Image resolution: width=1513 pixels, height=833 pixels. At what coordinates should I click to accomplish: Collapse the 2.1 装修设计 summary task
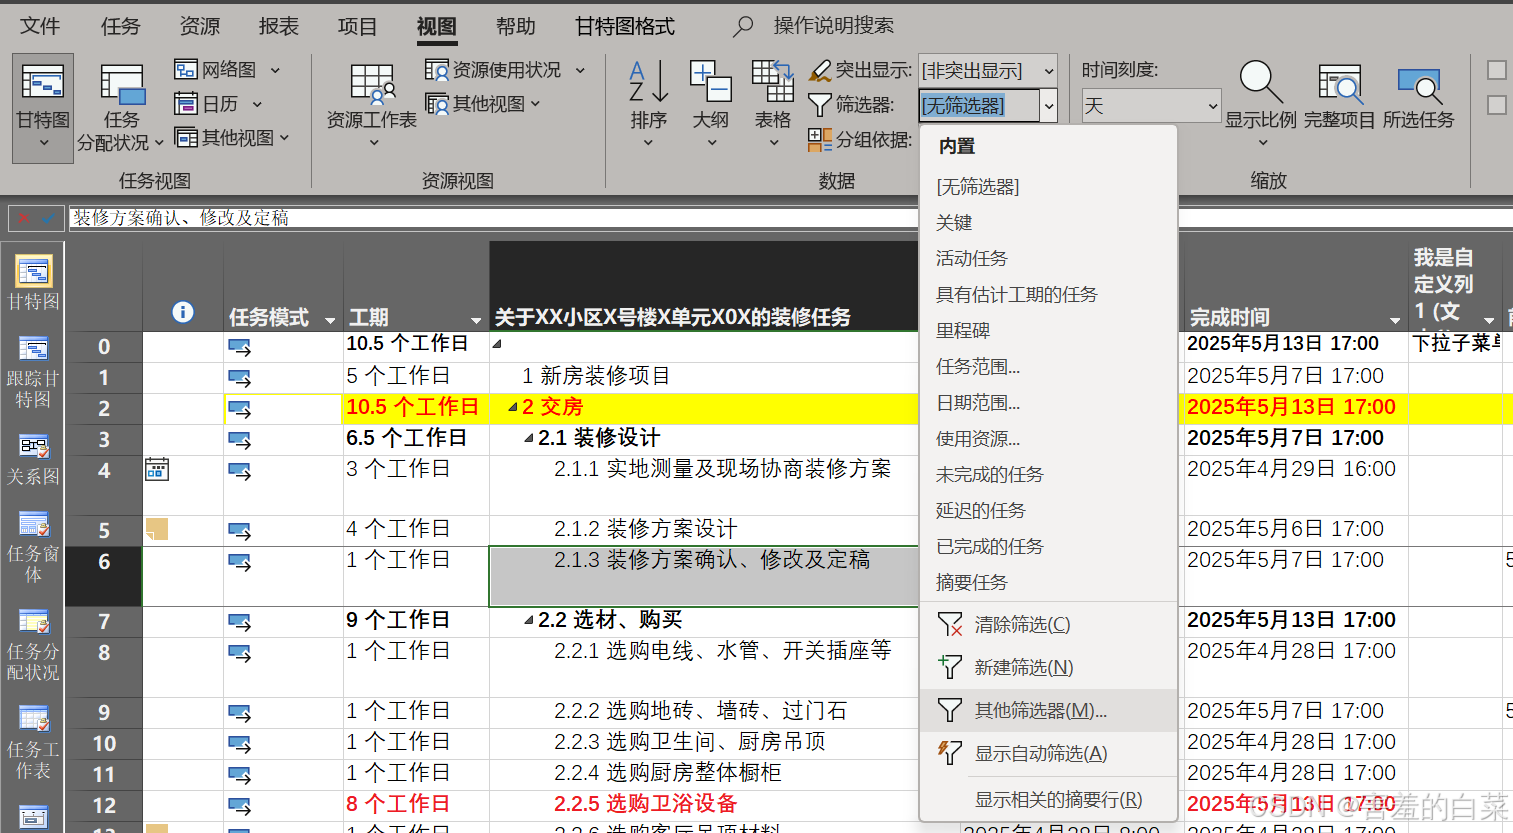tap(529, 438)
